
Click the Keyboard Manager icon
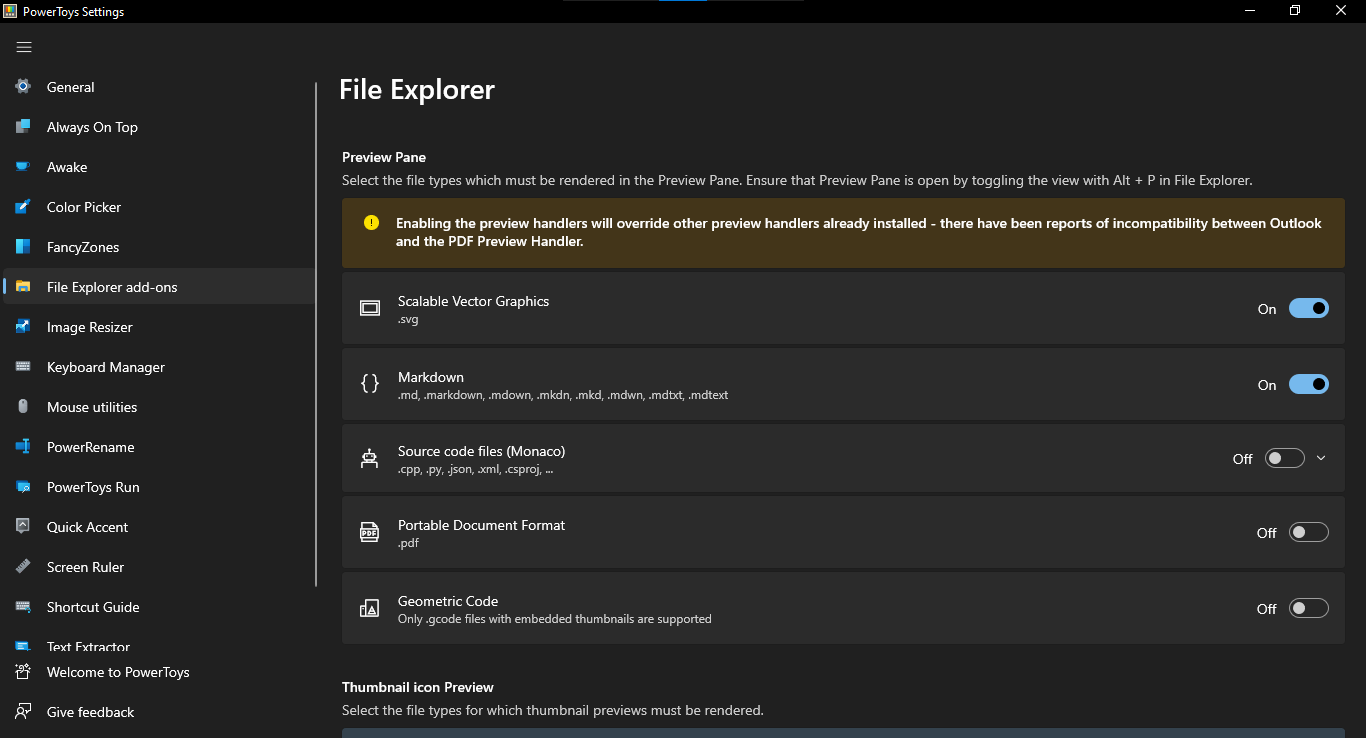pyautogui.click(x=23, y=367)
